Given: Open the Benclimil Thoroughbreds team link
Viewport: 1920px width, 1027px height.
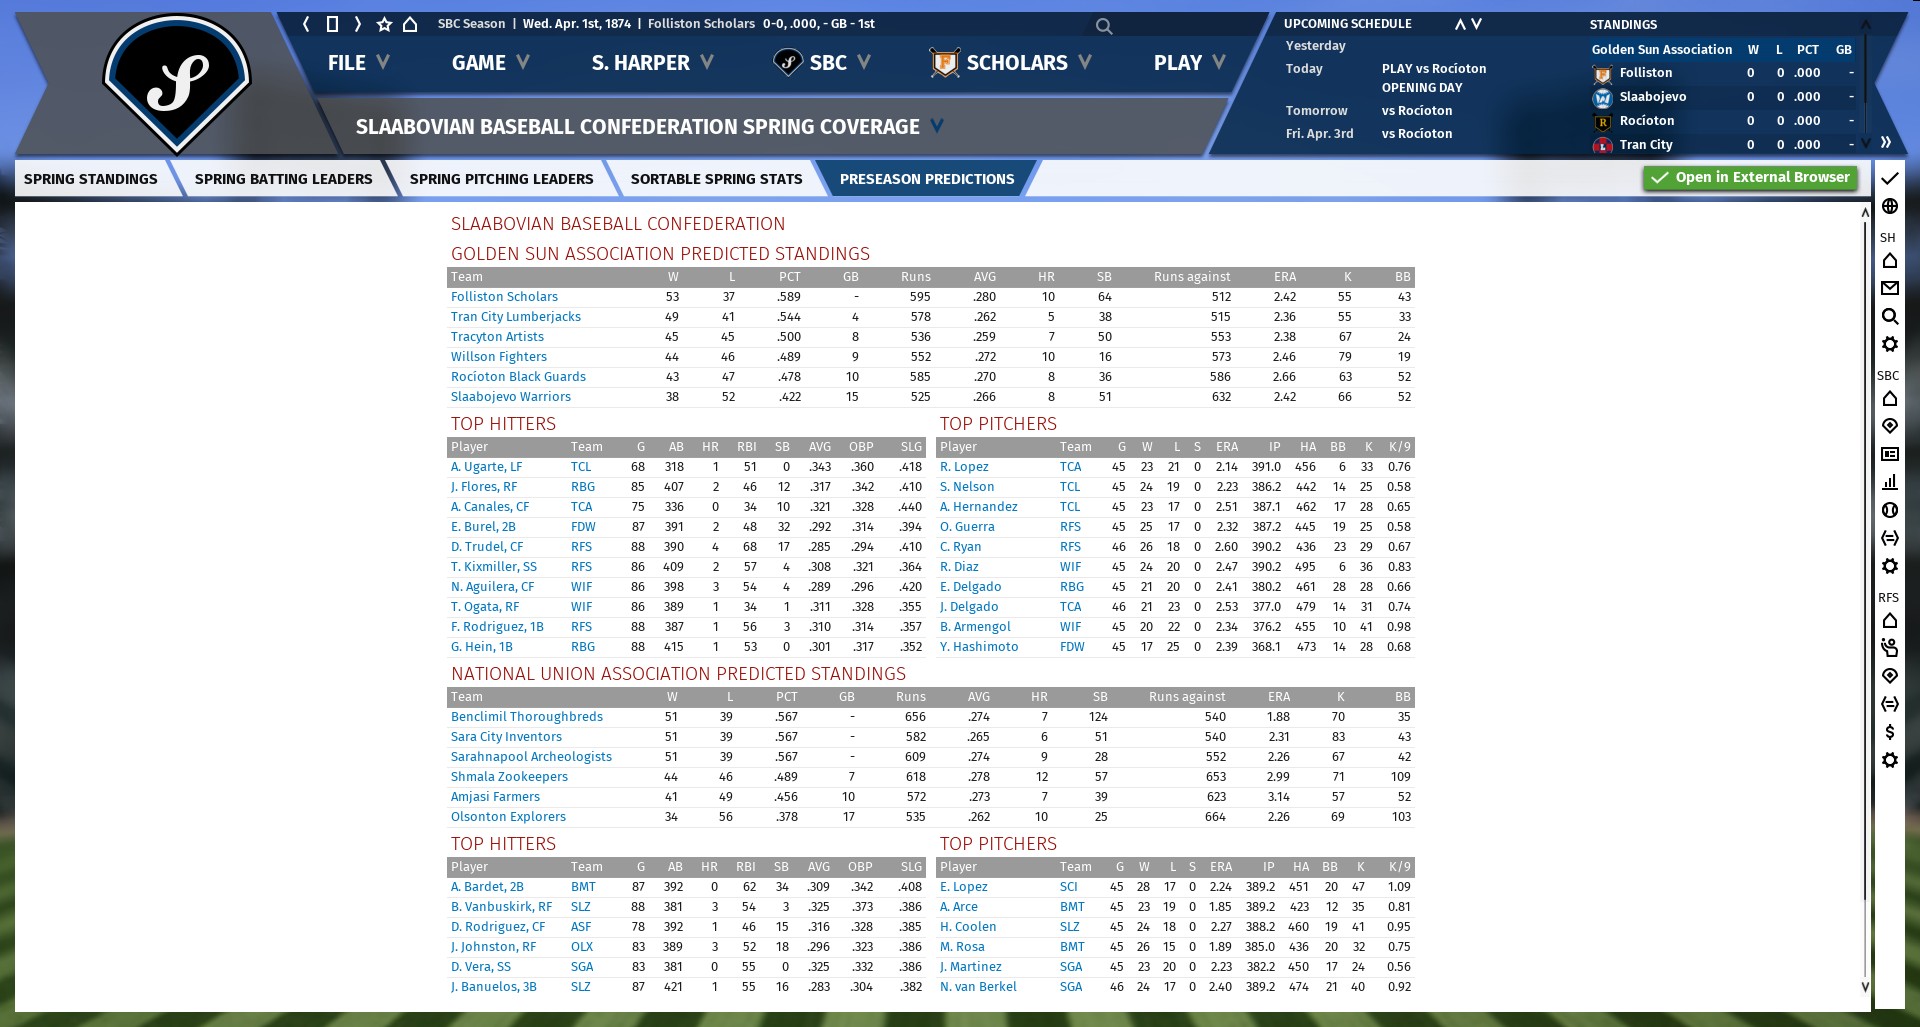Looking at the screenshot, I should (x=526, y=717).
